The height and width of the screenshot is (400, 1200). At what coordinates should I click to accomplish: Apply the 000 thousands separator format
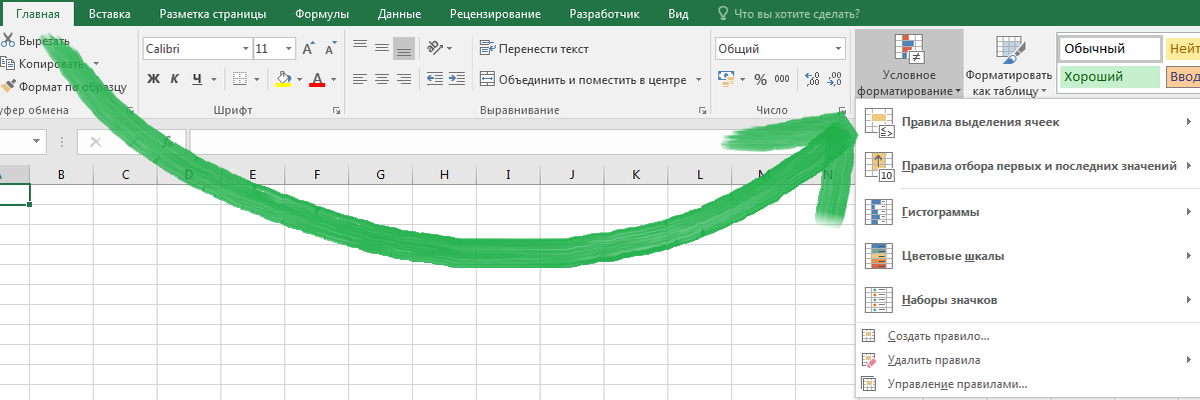click(x=781, y=80)
